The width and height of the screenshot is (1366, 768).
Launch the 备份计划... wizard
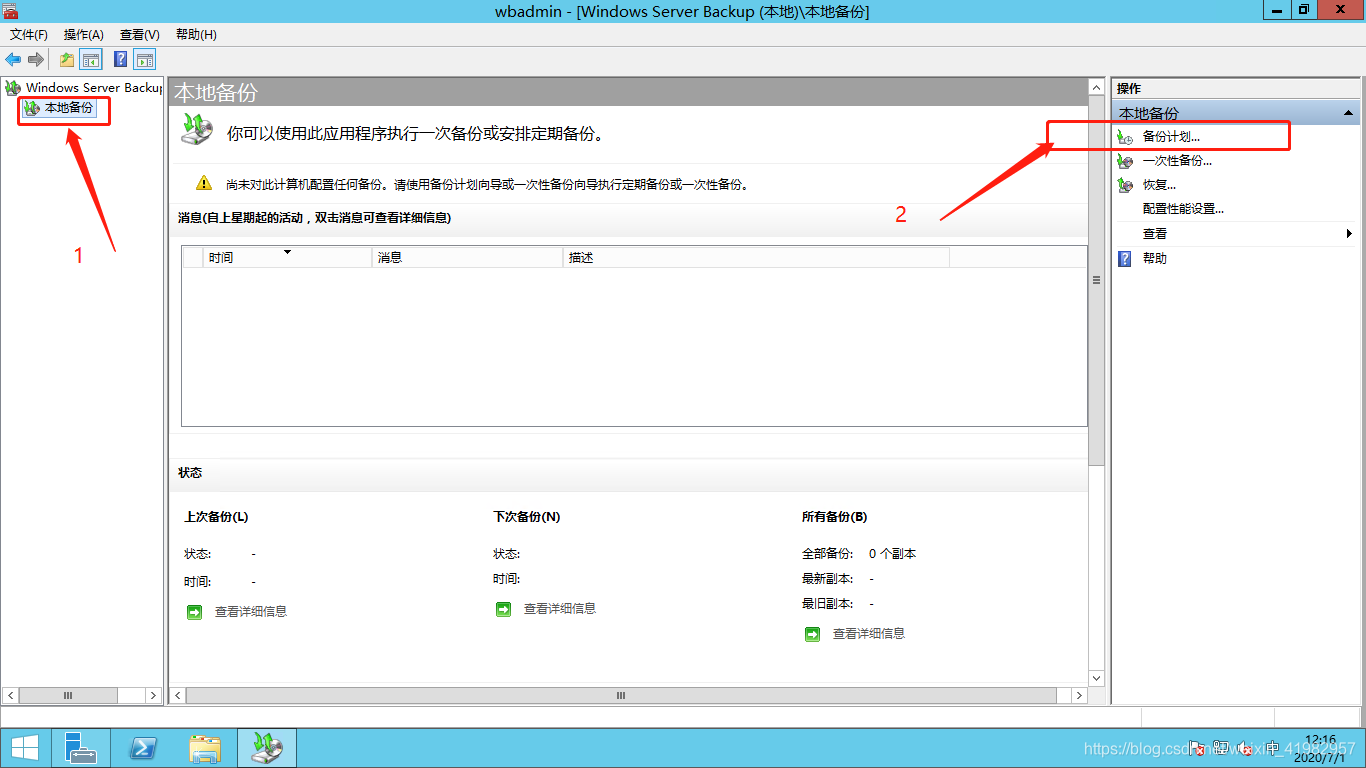point(1171,136)
